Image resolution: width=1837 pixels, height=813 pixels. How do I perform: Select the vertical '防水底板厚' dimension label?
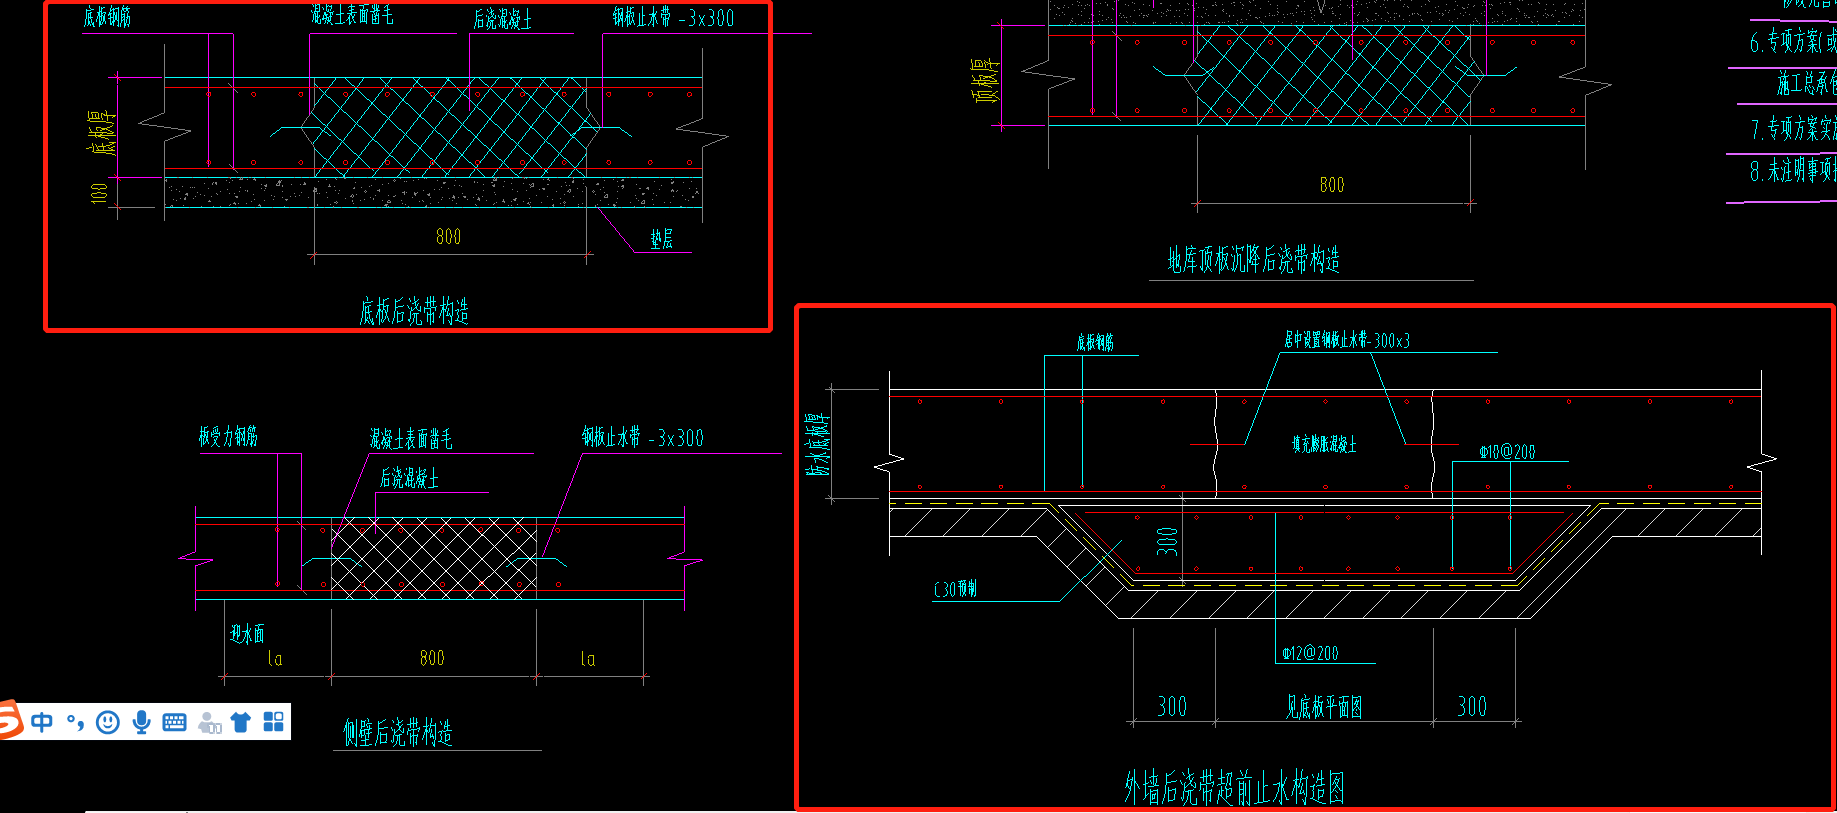pyautogui.click(x=818, y=444)
